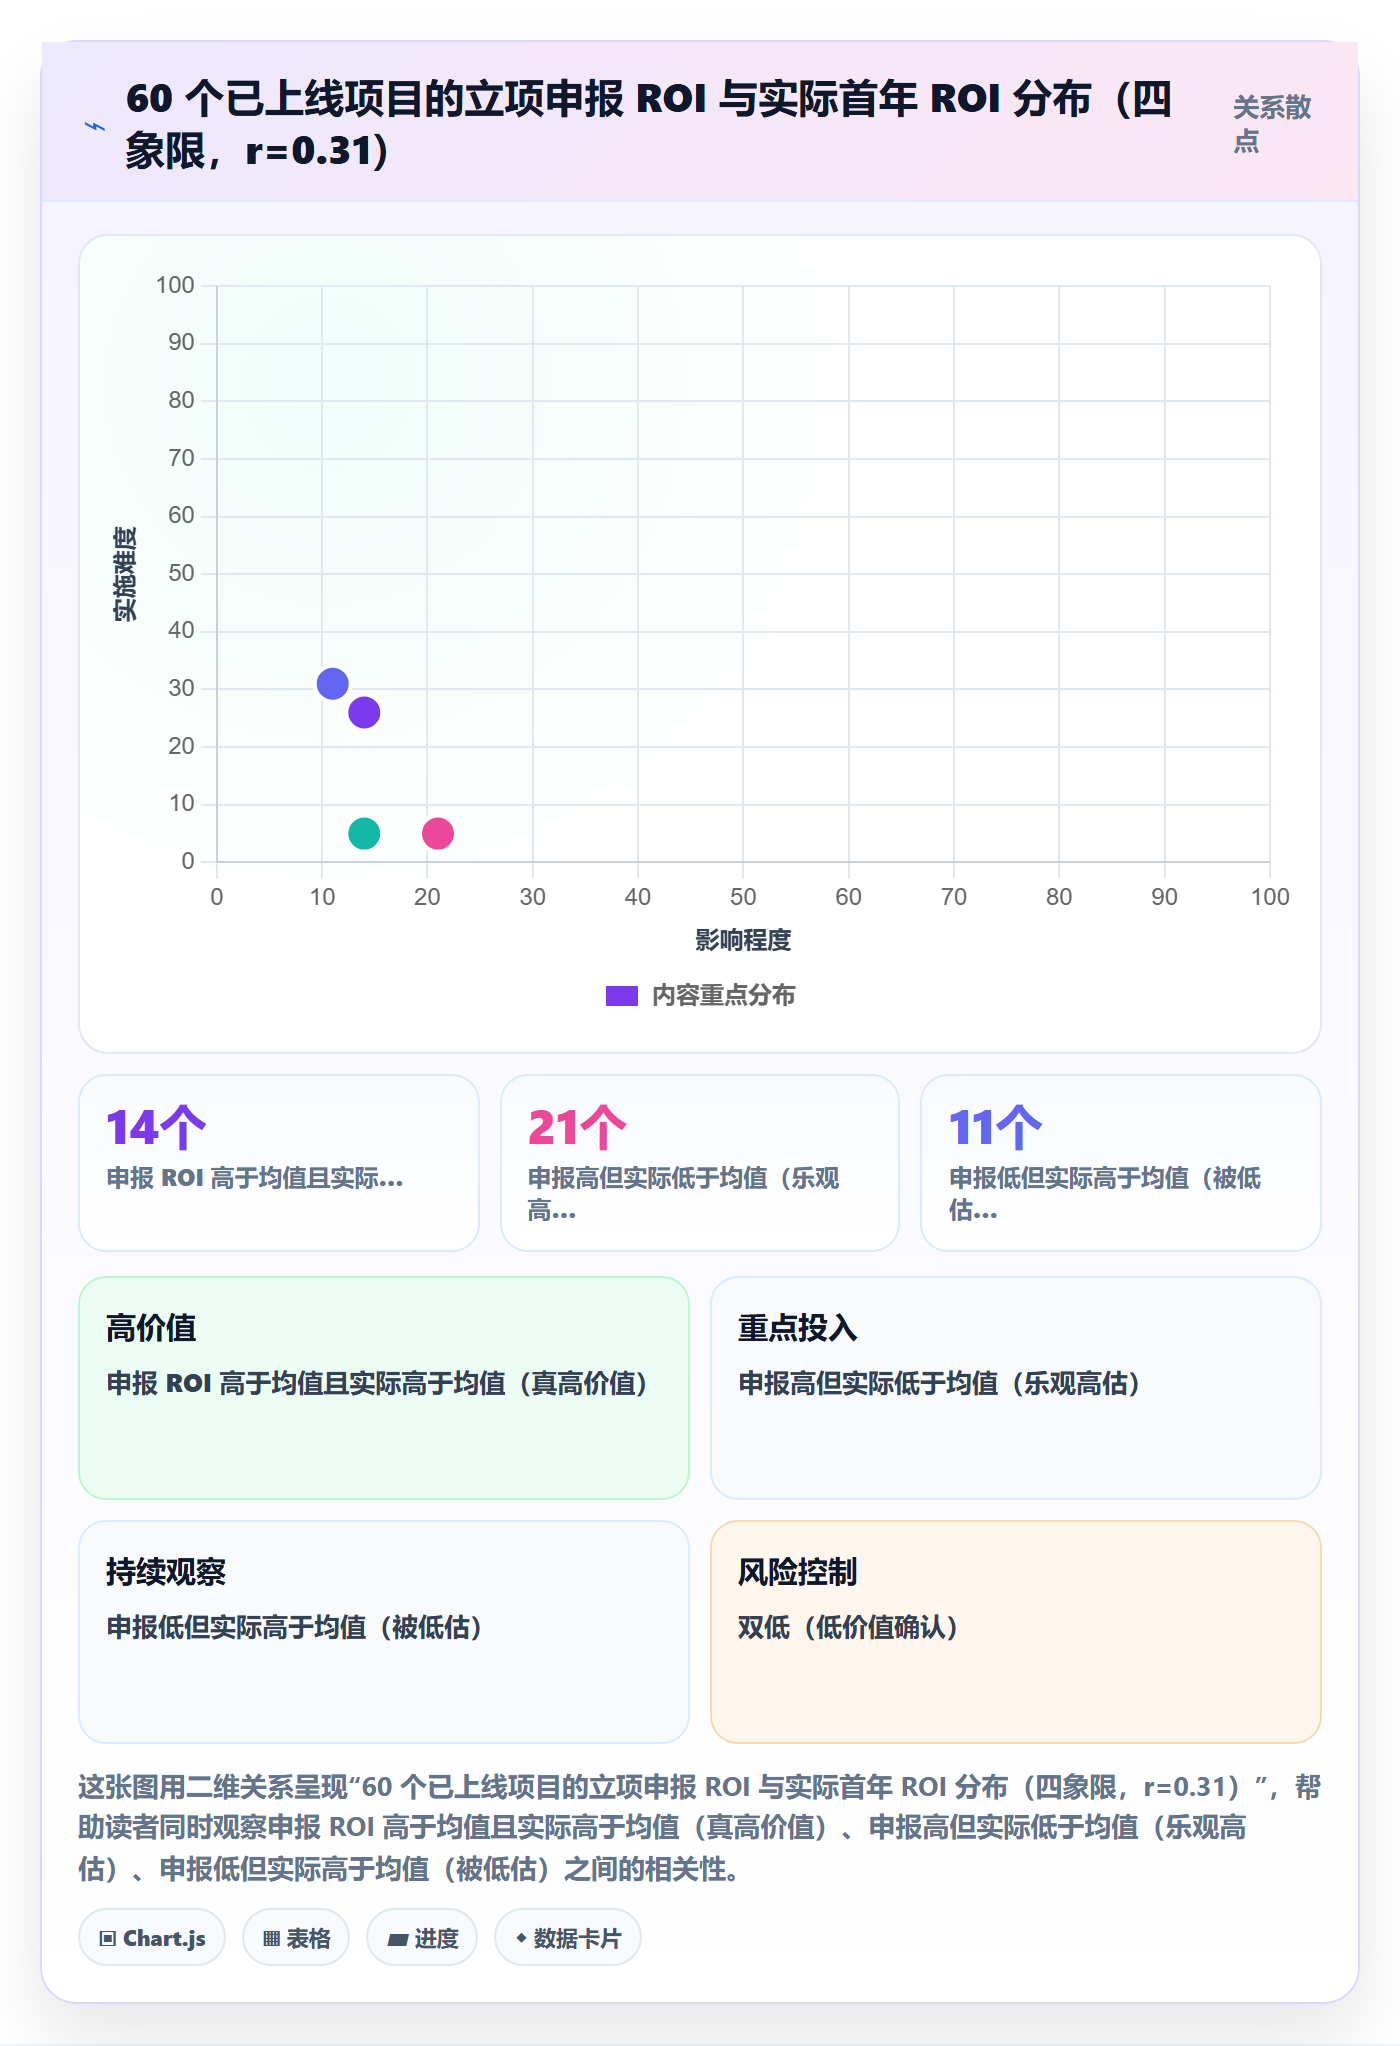
Task: Click the description paragraph starting 这张图用二维关系
Action: click(700, 1828)
